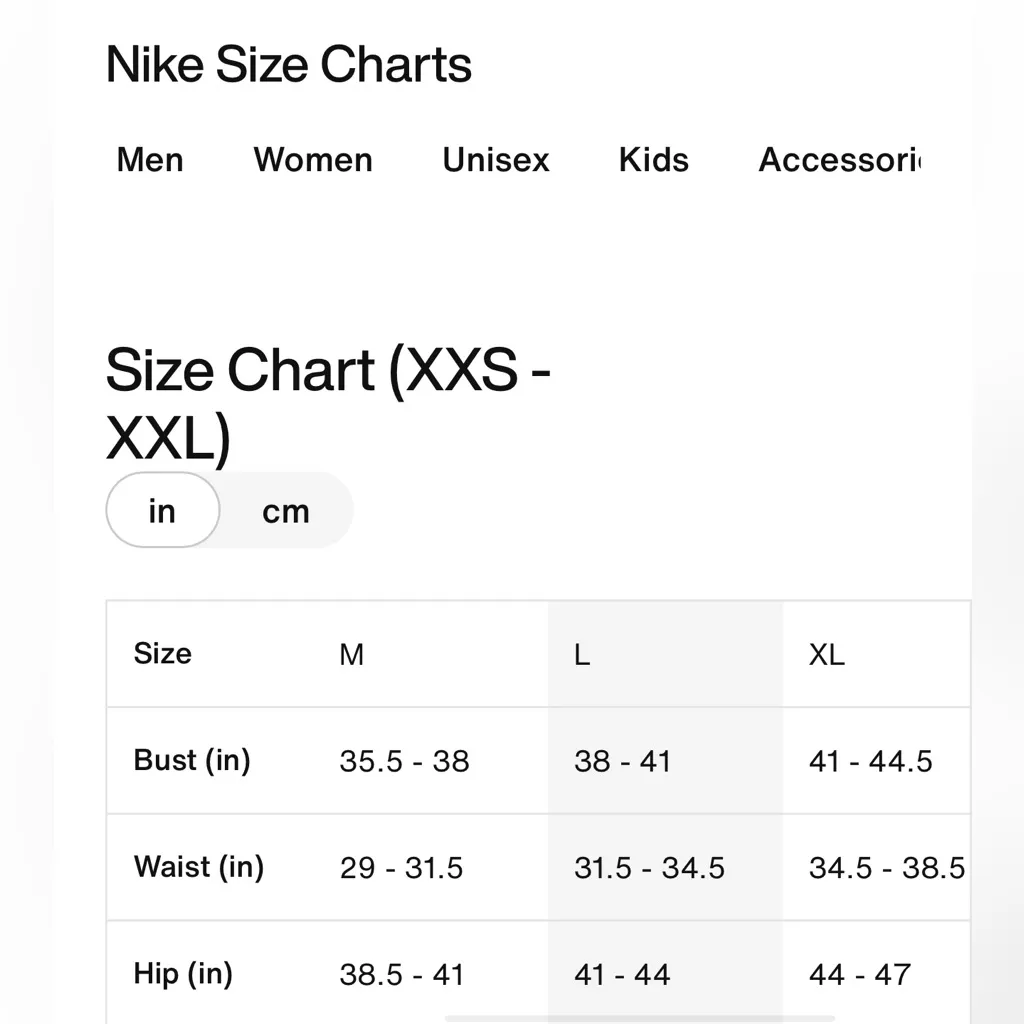
Task: Select the XL size column header
Action: [x=827, y=655]
